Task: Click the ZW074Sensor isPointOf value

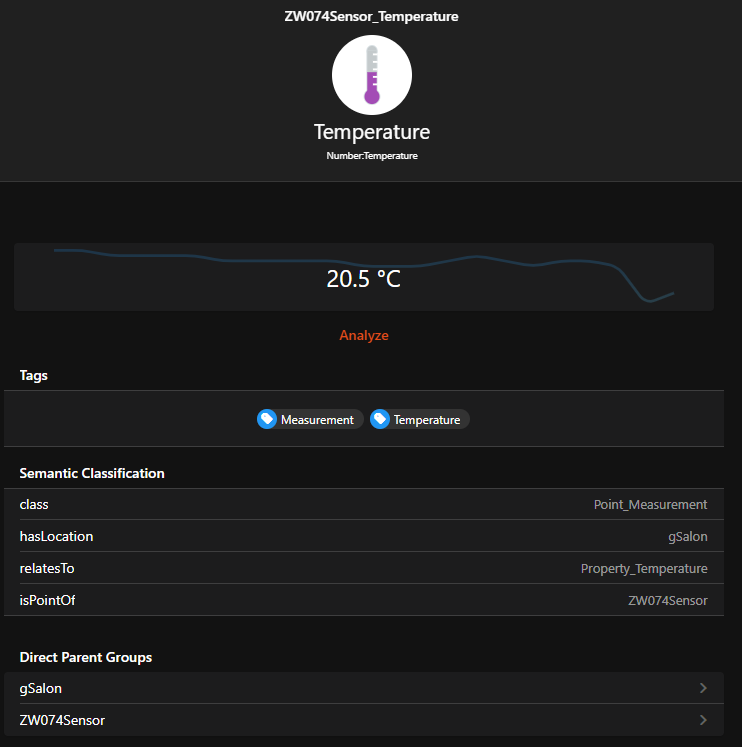Action: 668,601
